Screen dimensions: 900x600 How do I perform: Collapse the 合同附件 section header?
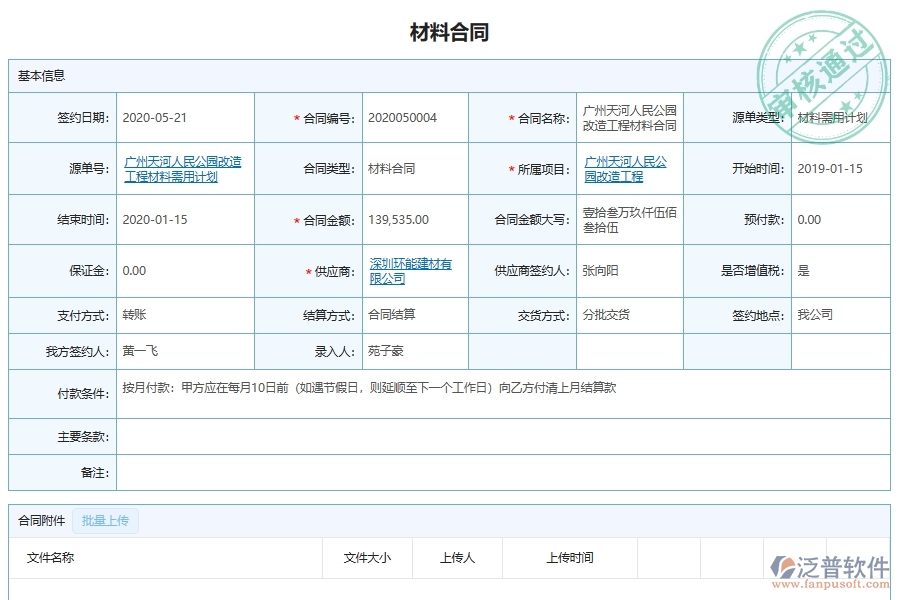(34, 520)
